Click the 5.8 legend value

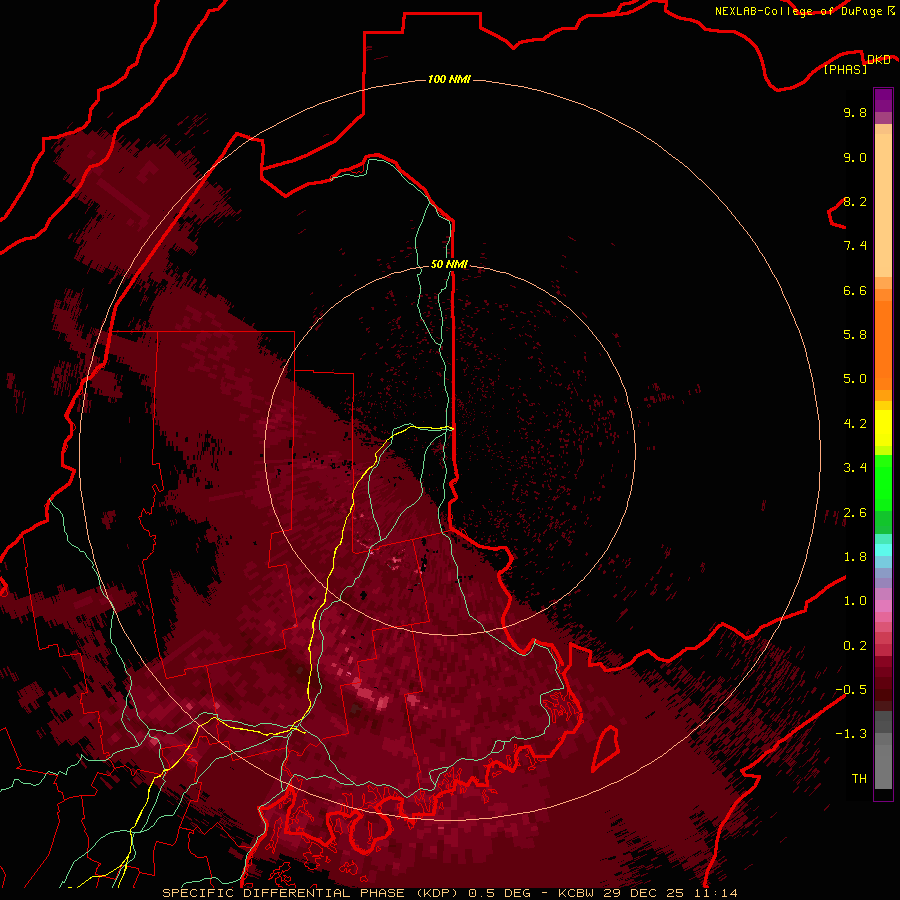coord(855,335)
